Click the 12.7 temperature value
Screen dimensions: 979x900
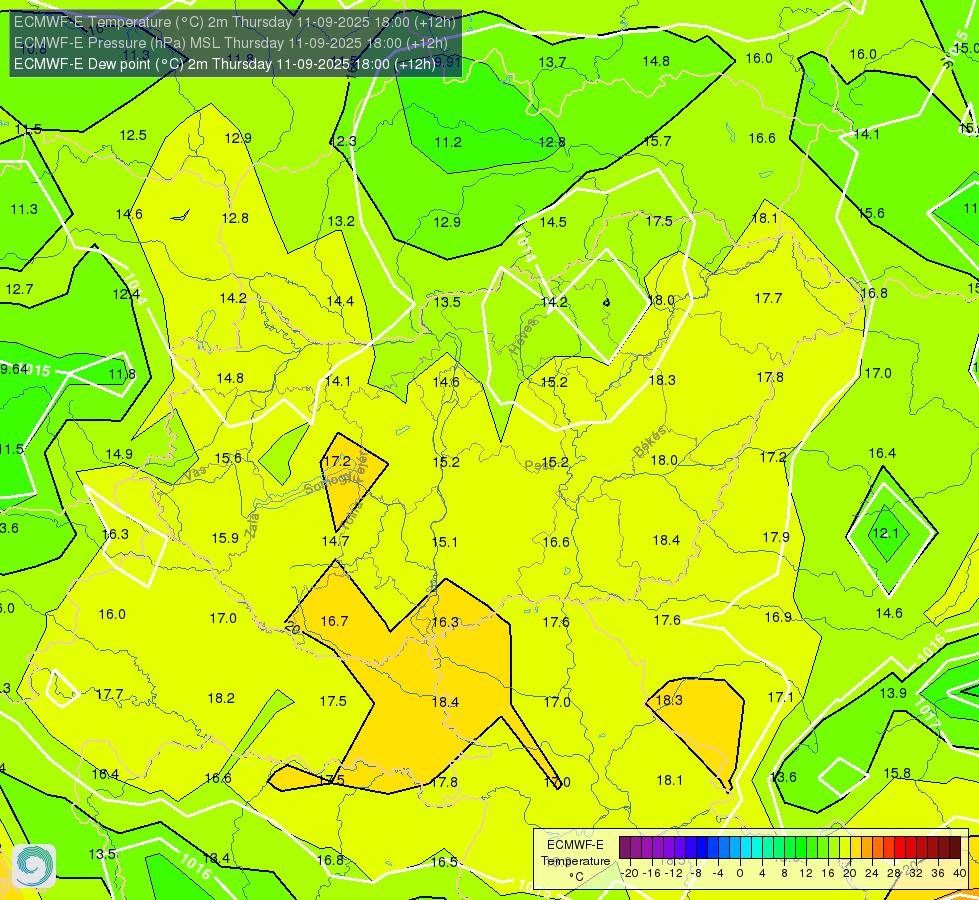point(19,289)
